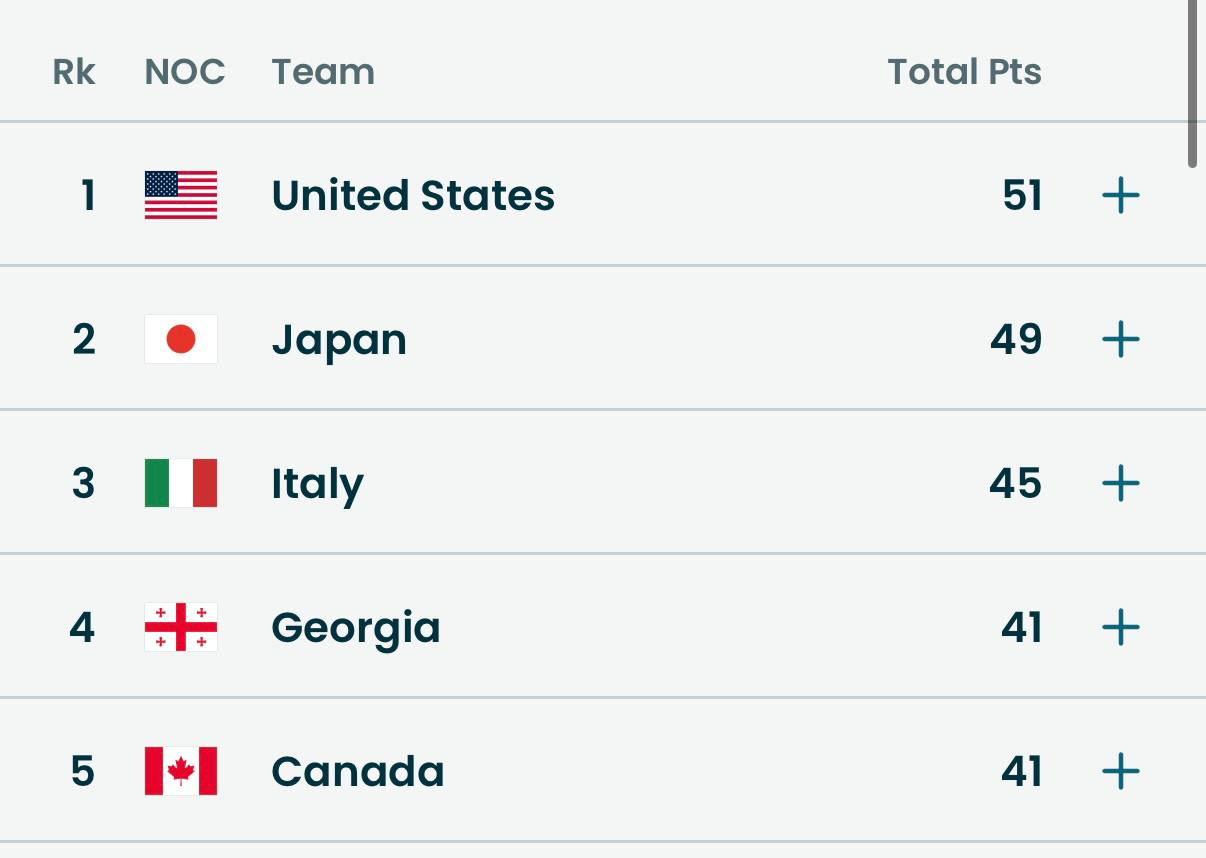Click the Team column header
The height and width of the screenshot is (858, 1206).
pos(323,72)
